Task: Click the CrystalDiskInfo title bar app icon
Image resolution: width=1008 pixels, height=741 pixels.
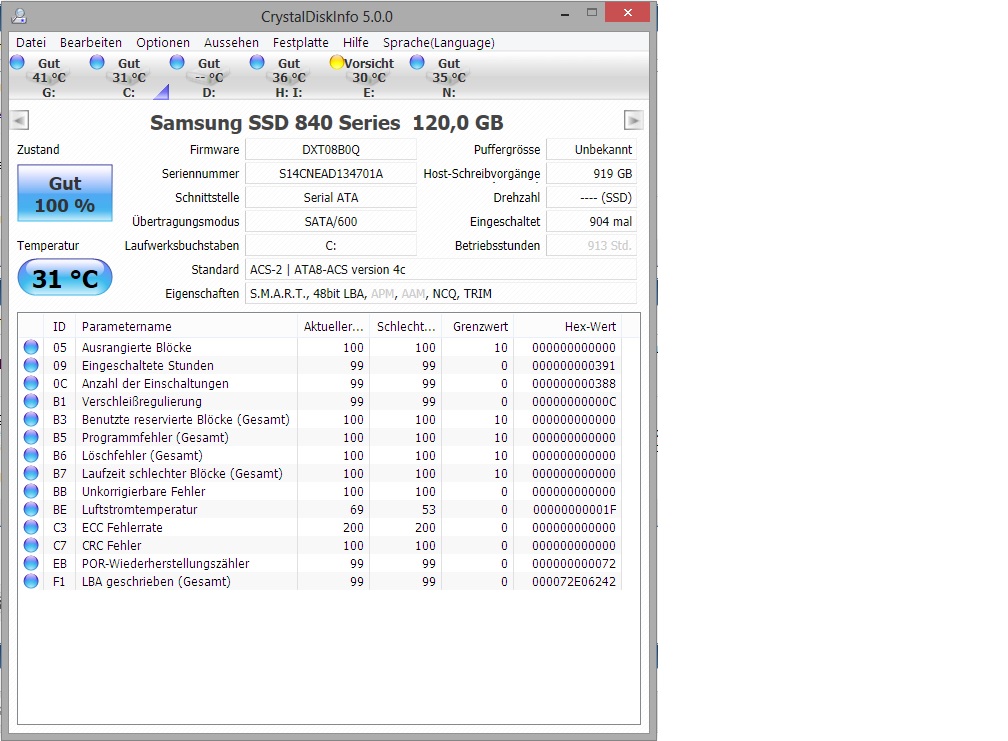Action: coord(19,15)
